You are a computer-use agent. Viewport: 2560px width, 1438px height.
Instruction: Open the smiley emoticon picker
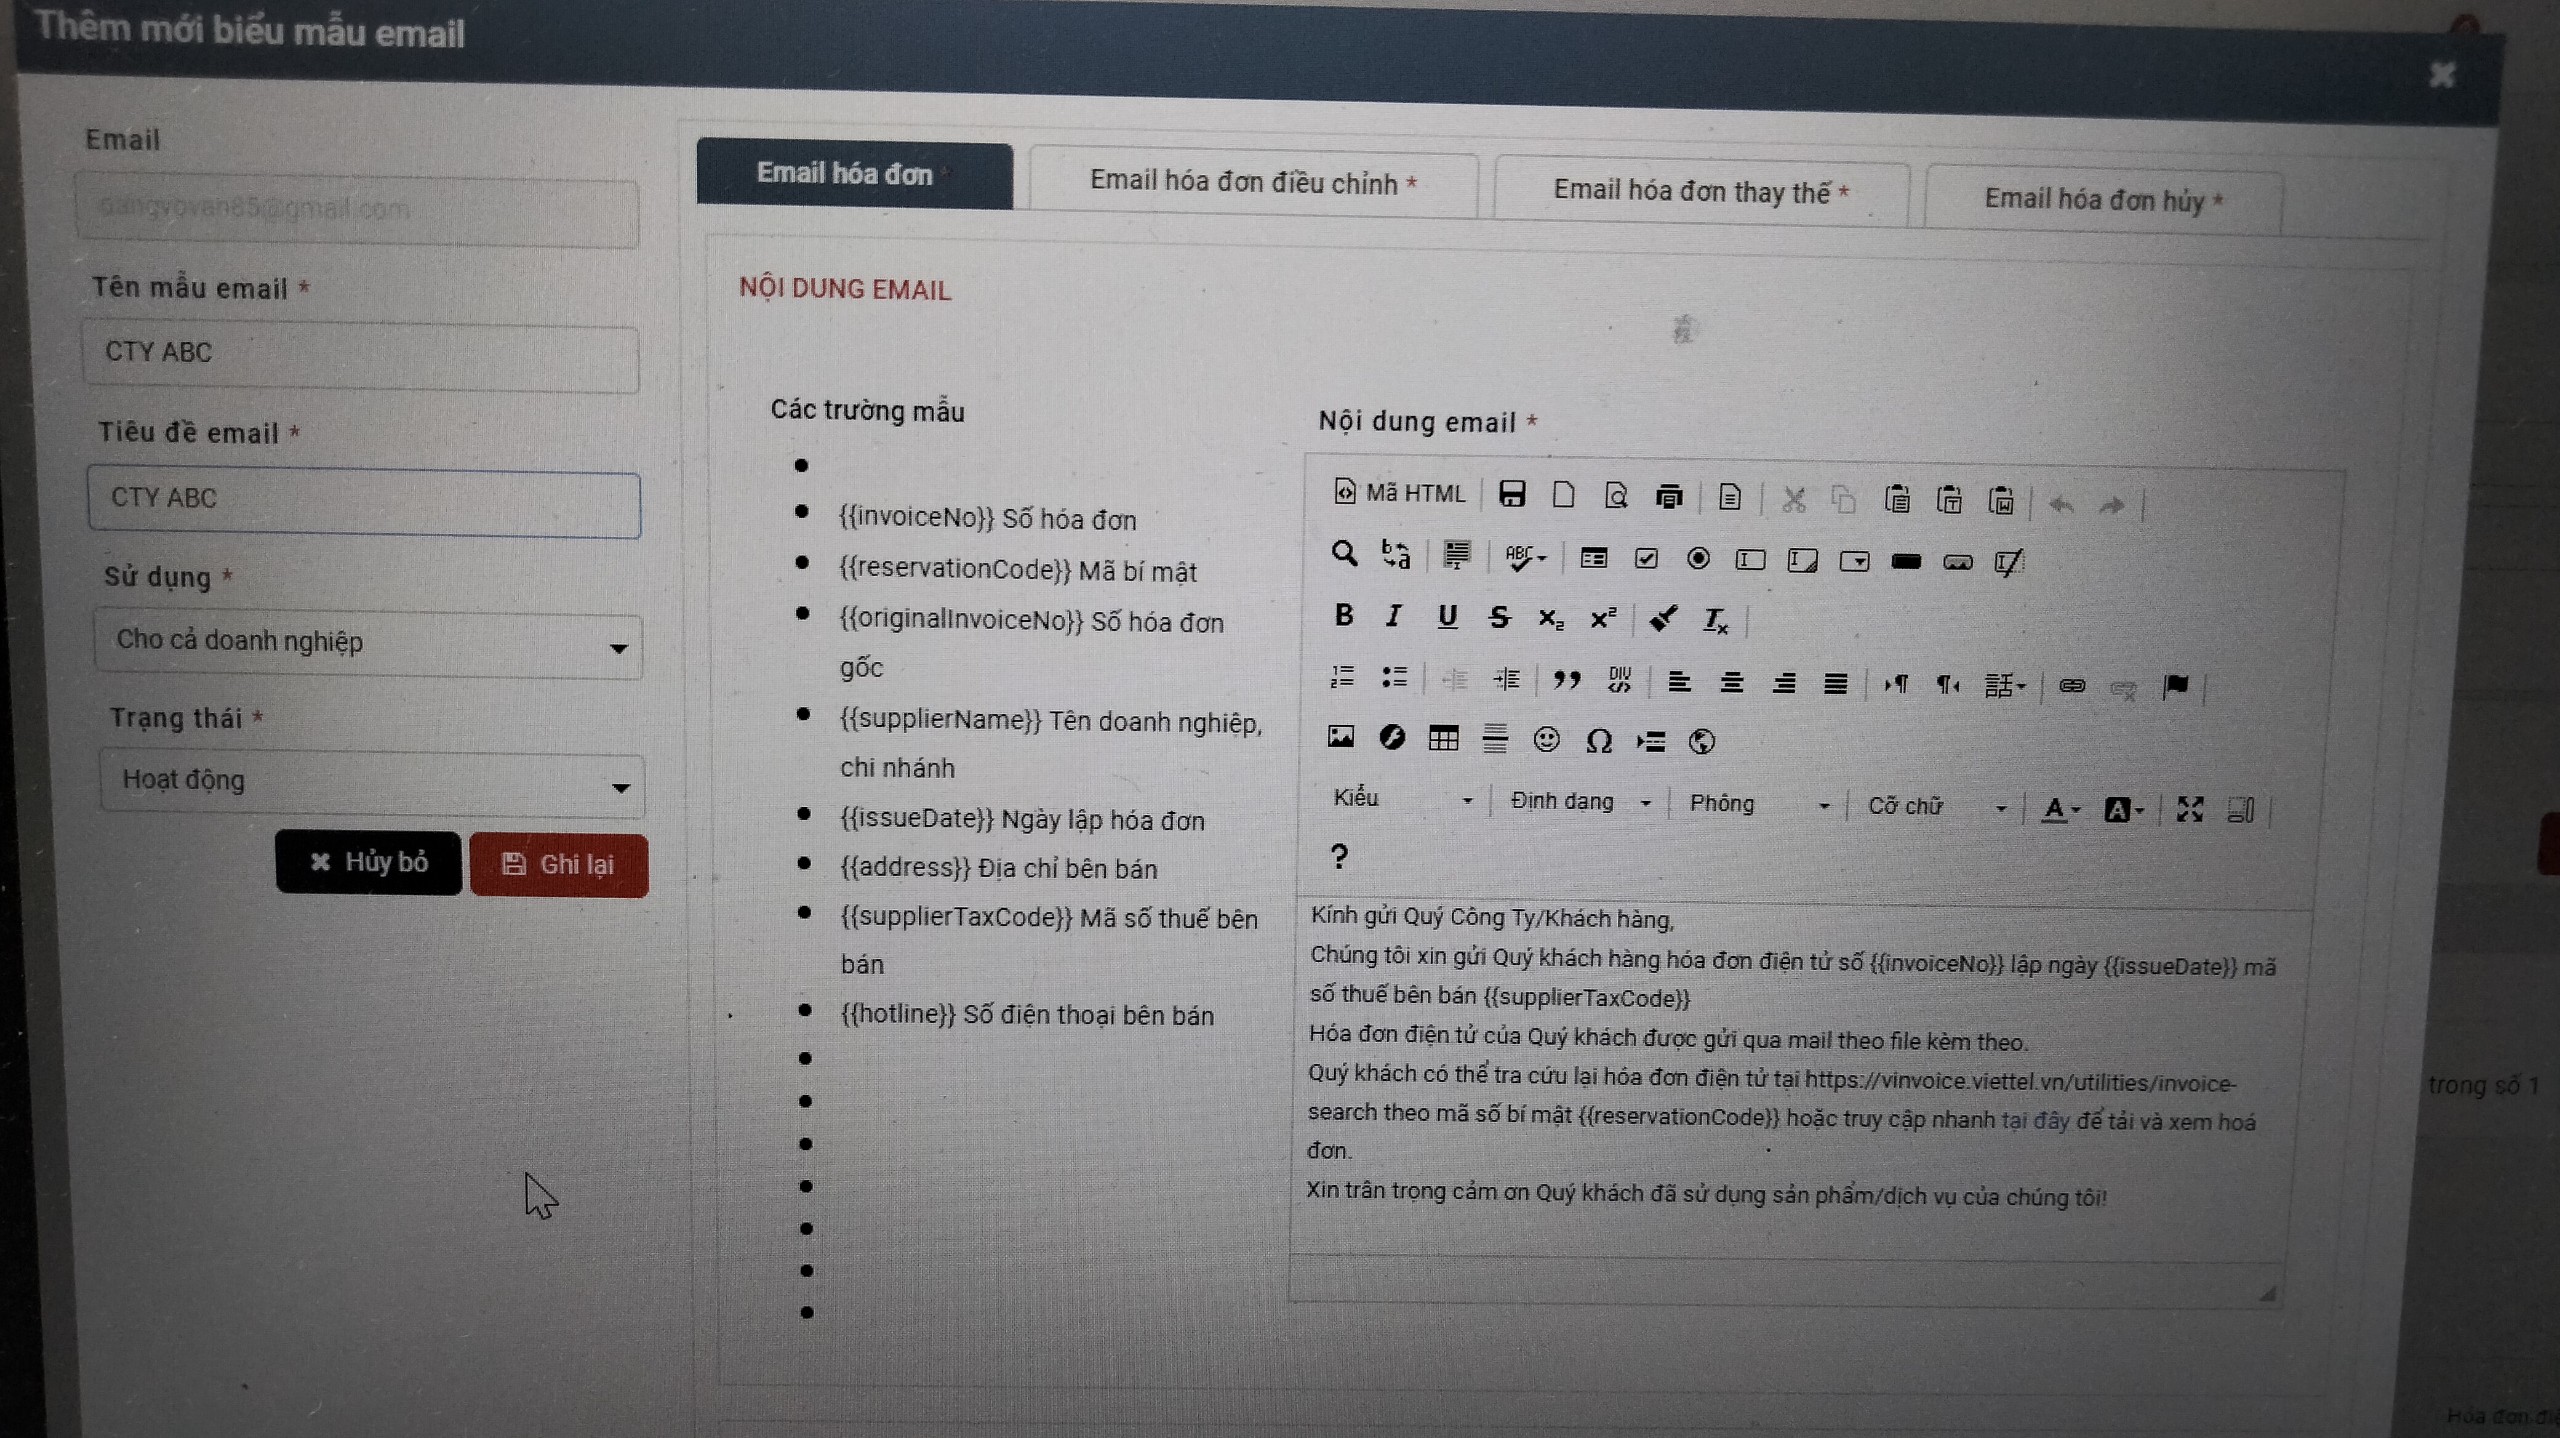click(x=1546, y=740)
